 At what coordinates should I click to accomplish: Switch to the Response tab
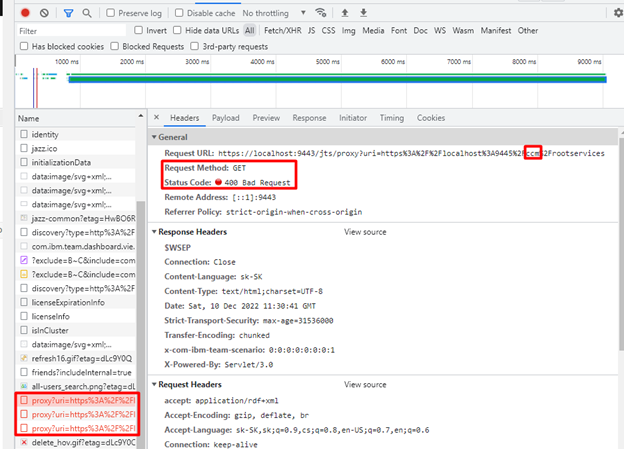pyautogui.click(x=309, y=118)
